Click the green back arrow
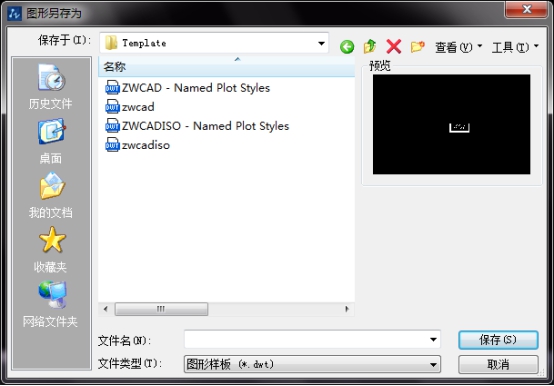Viewport: 554px width, 386px height. tap(347, 47)
